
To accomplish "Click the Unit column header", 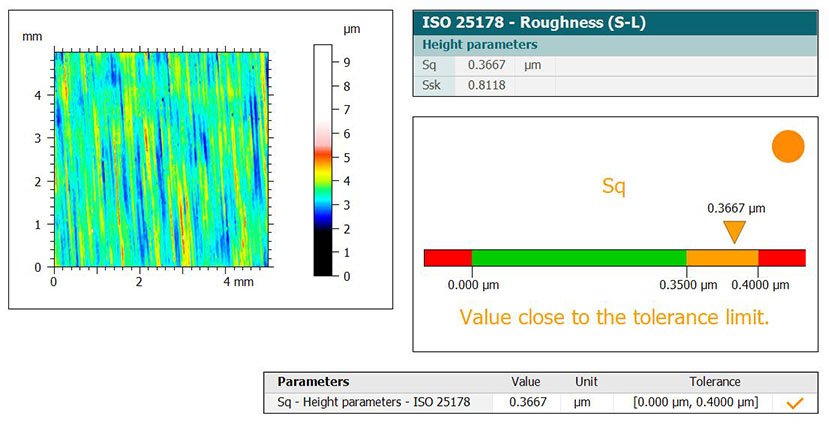I will point(586,382).
